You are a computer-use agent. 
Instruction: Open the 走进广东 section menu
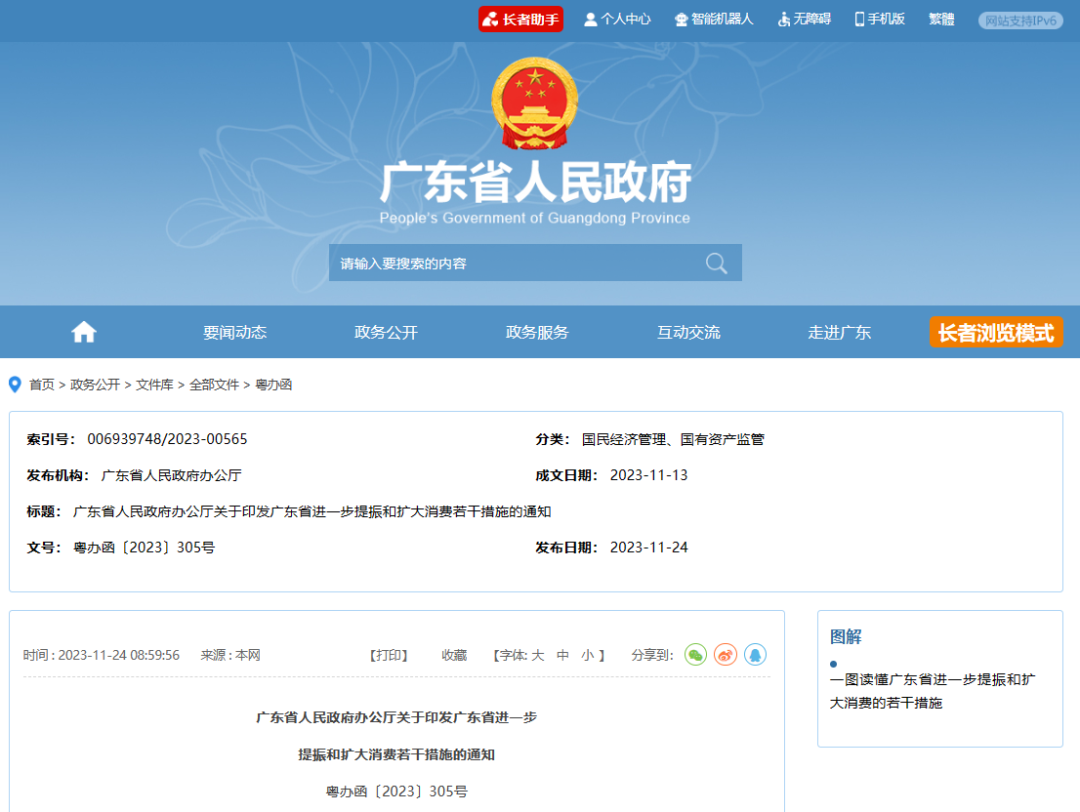tap(840, 331)
